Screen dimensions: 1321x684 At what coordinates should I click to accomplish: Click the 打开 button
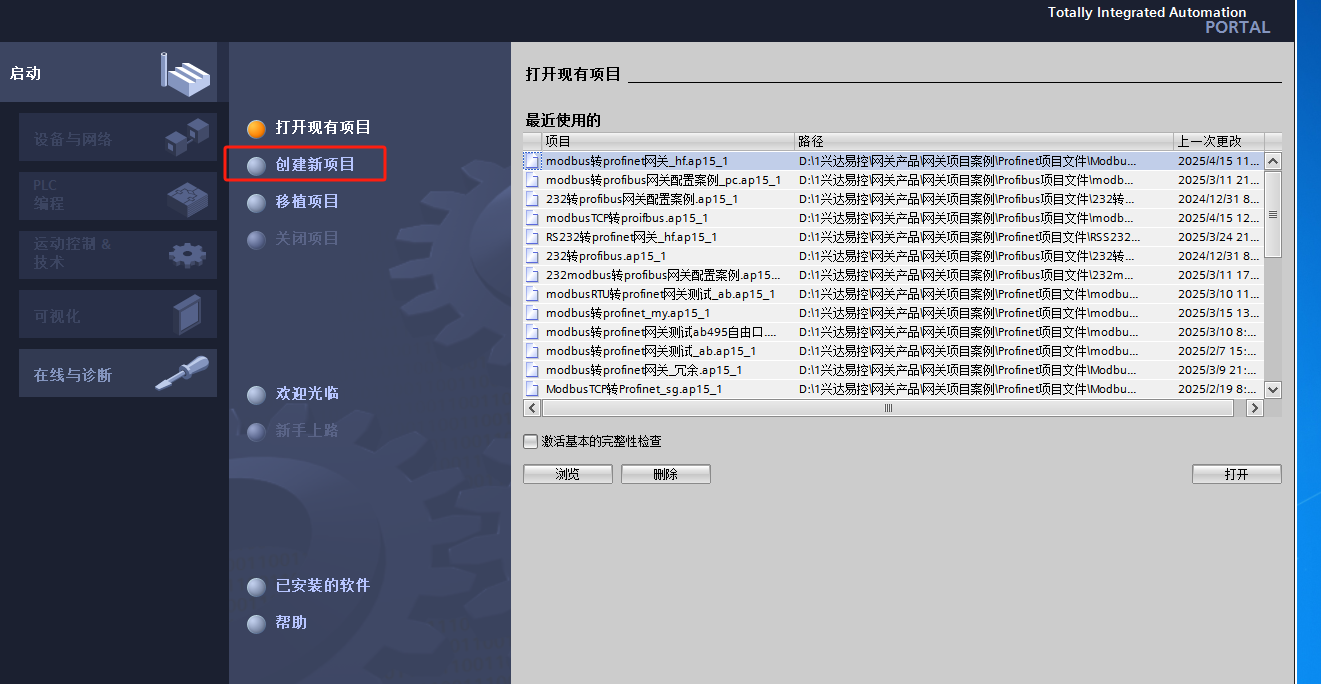pos(1237,474)
